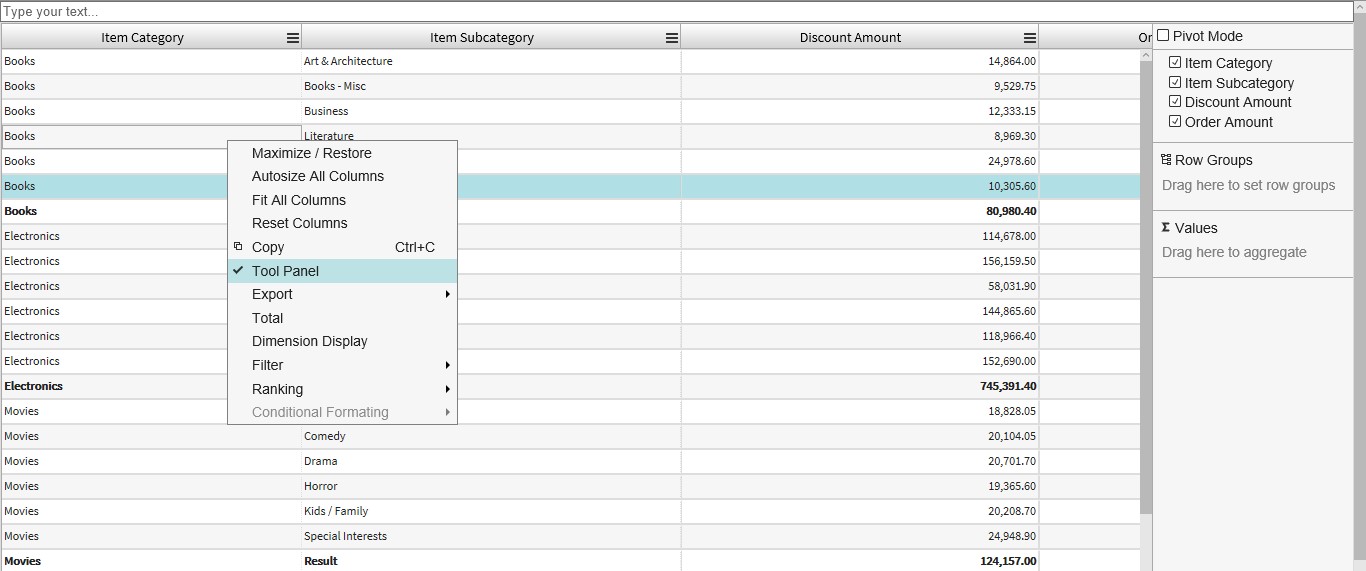Open Discount Amount column menu icon

click(x=1030, y=38)
